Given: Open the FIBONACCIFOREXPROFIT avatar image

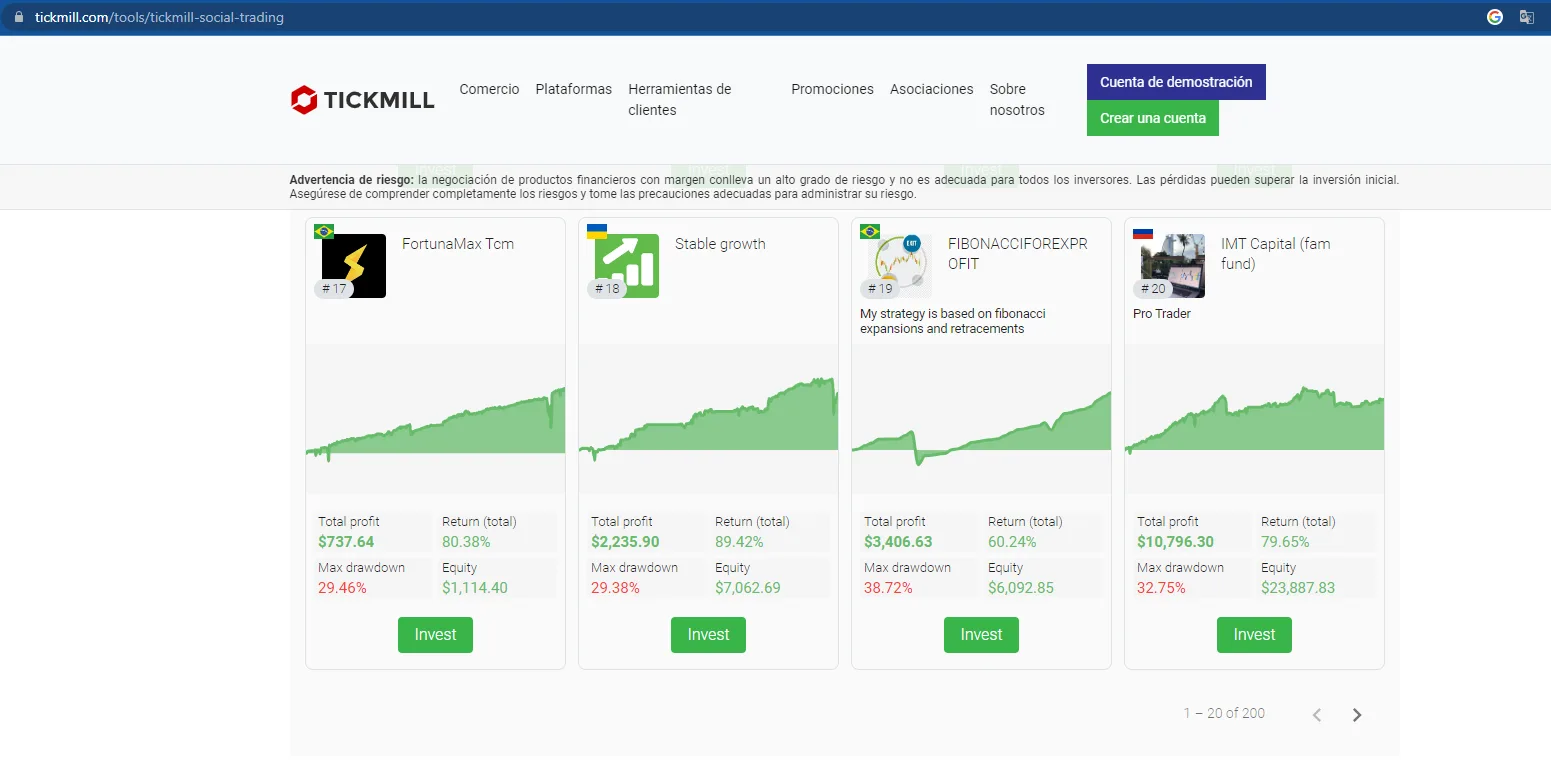Looking at the screenshot, I should click(900, 266).
